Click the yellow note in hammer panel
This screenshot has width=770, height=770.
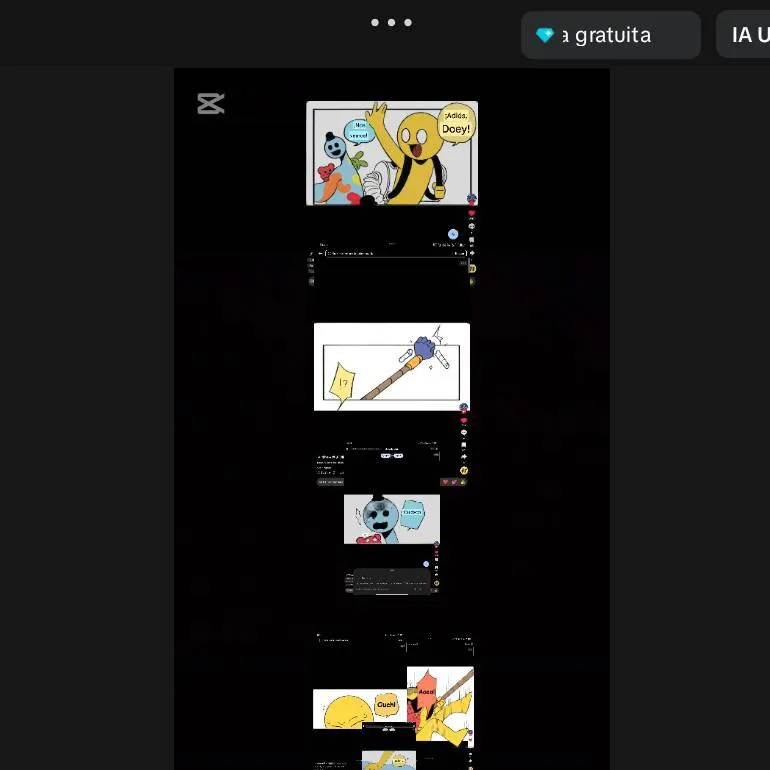click(344, 383)
